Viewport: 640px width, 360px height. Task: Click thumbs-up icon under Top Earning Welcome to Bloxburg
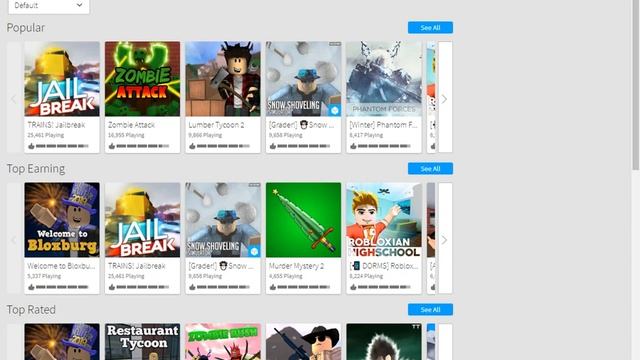coord(31,287)
